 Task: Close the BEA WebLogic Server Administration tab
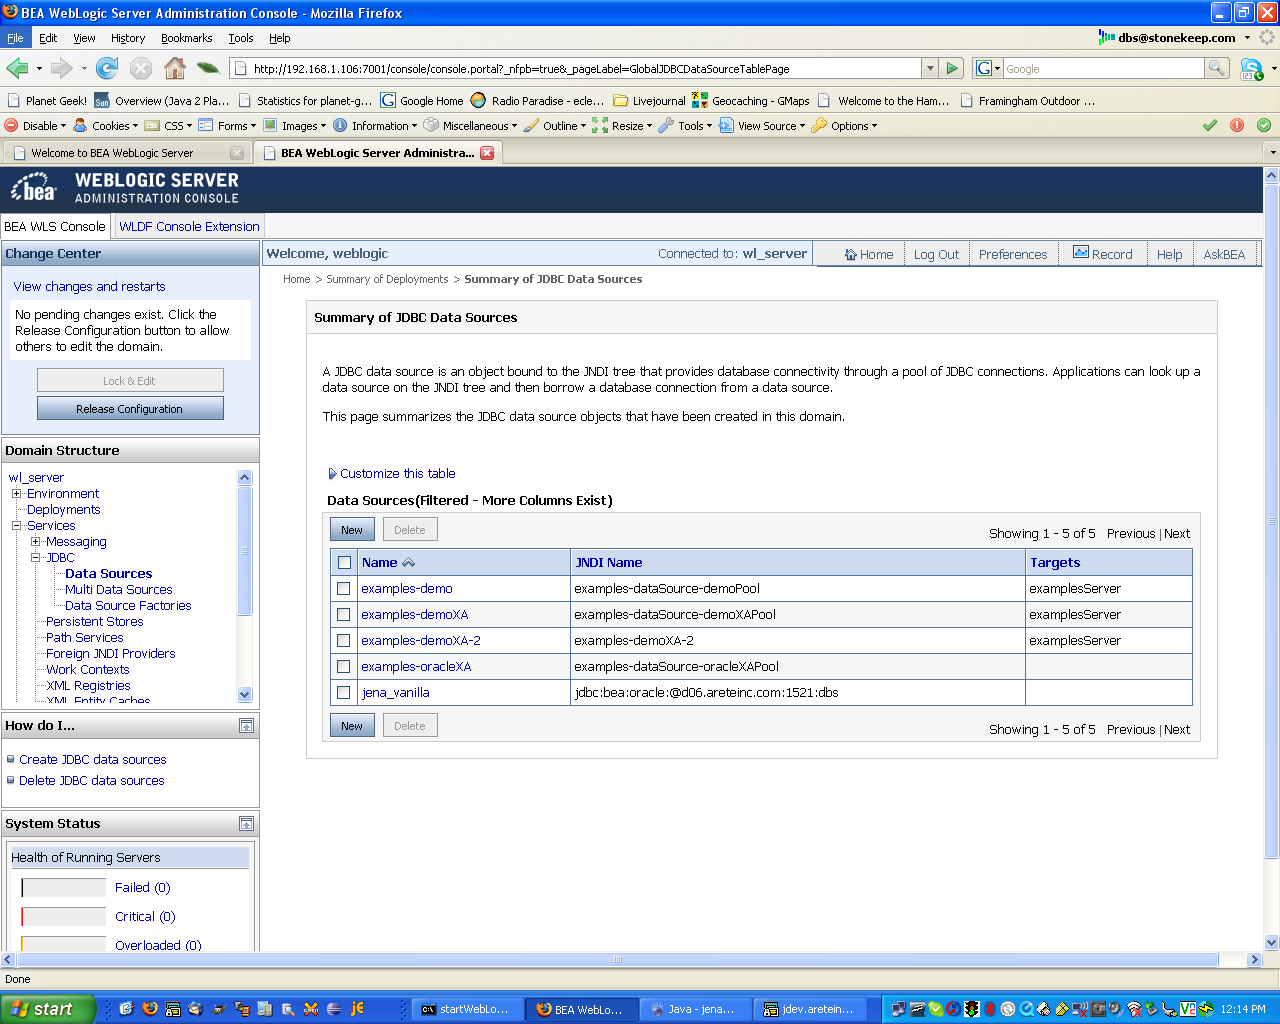[x=487, y=153]
